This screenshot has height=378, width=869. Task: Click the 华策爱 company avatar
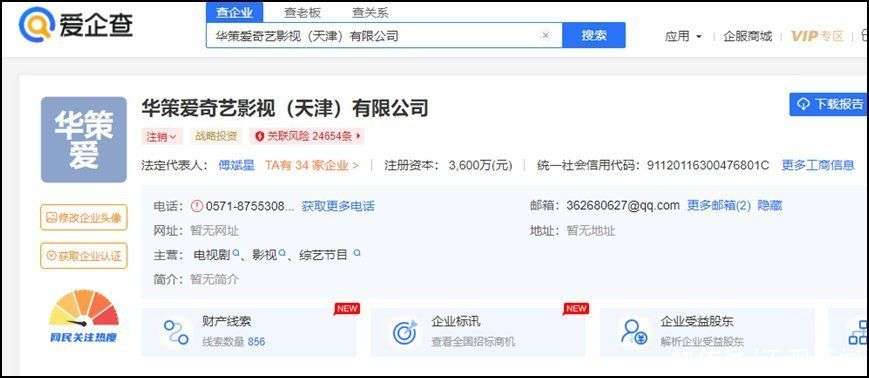84,140
